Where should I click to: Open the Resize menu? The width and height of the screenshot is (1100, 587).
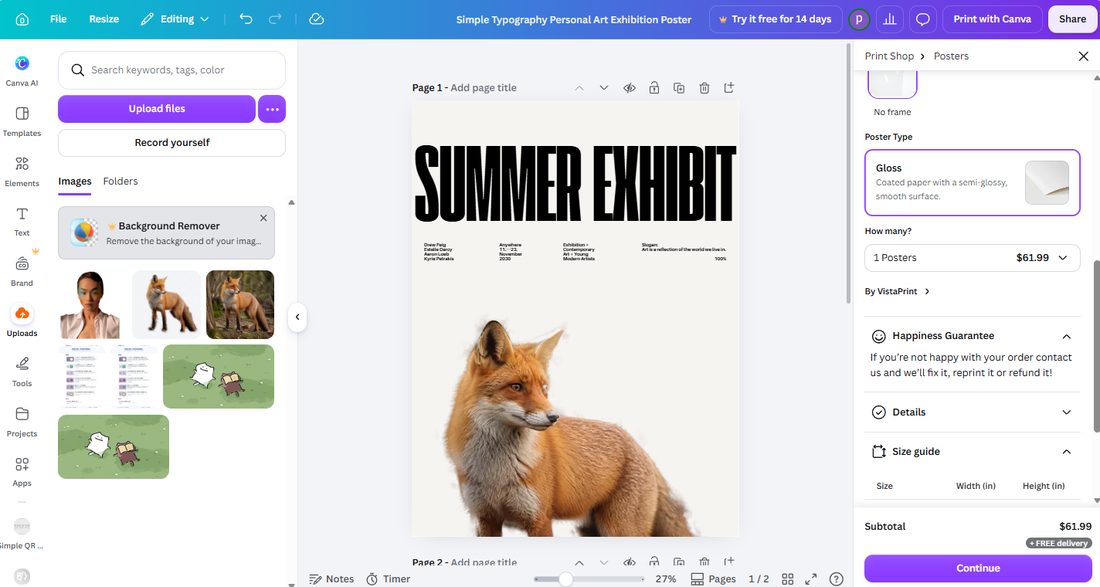104,19
